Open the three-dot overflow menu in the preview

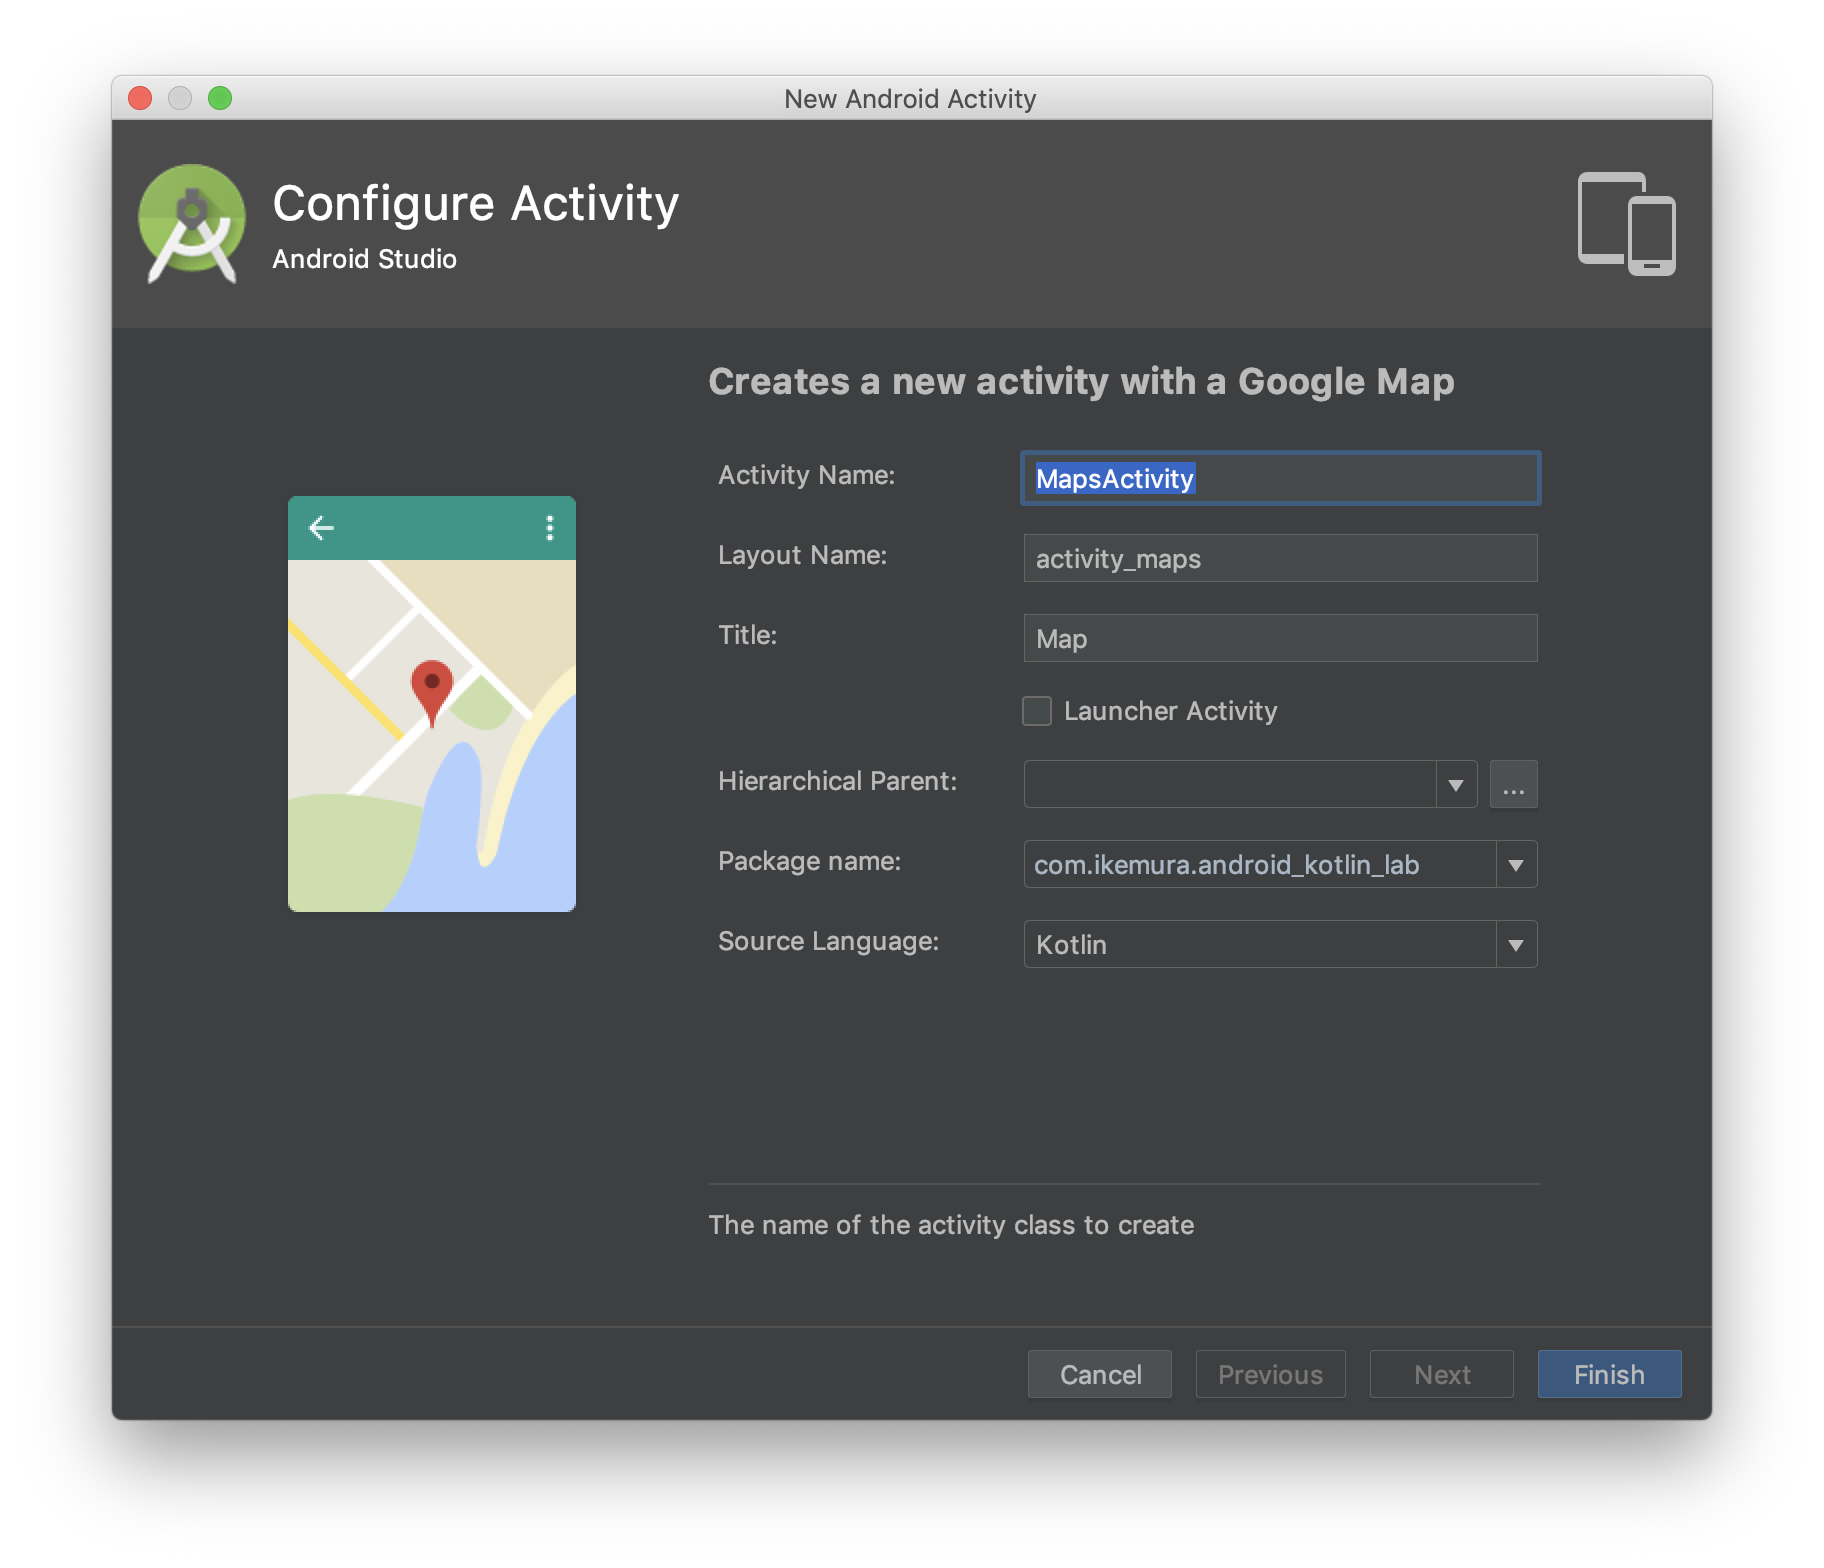click(548, 528)
